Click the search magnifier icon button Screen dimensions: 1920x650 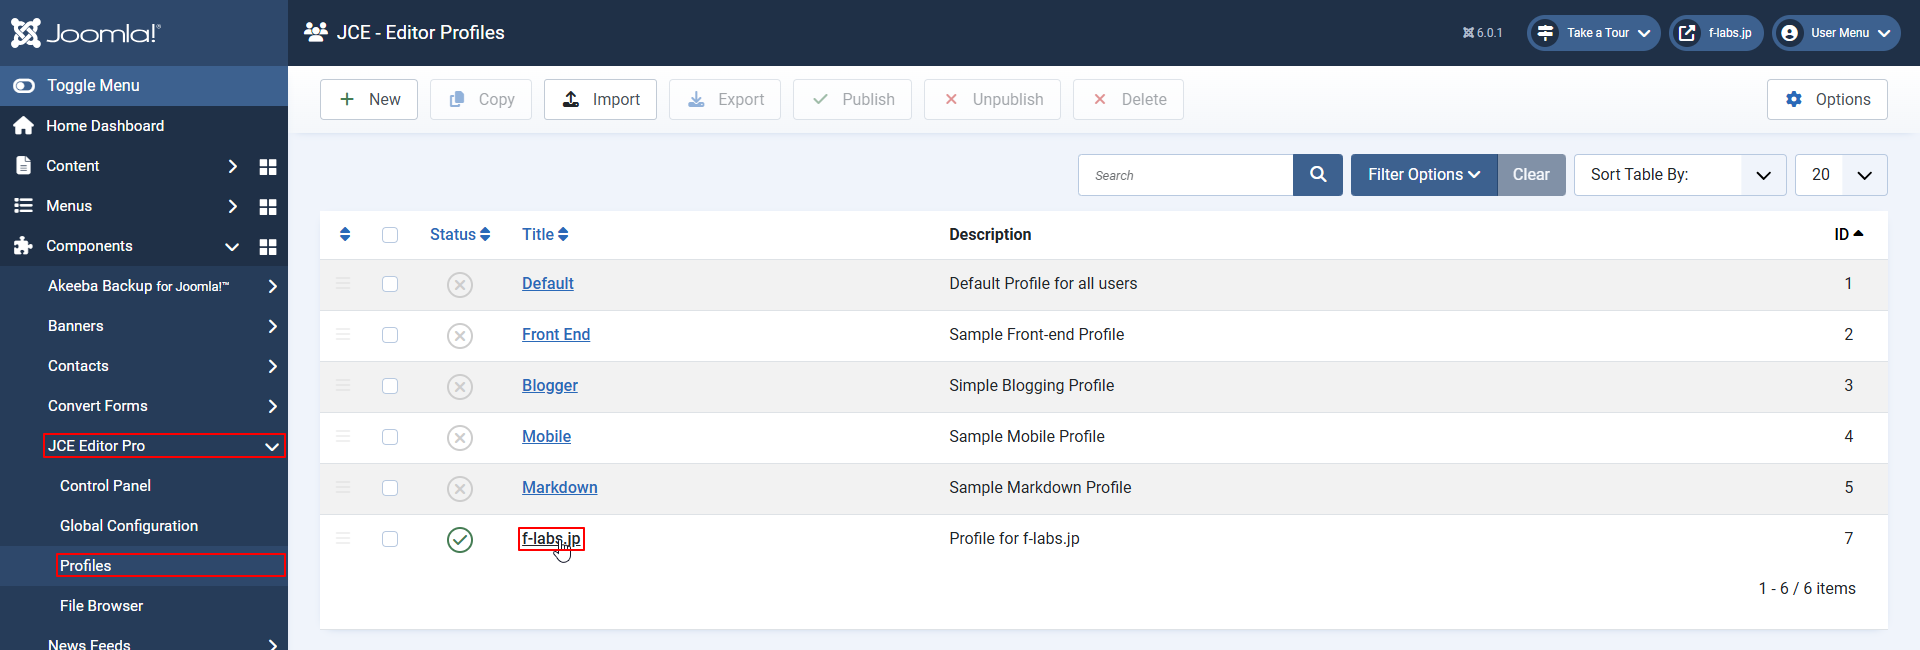point(1317,175)
